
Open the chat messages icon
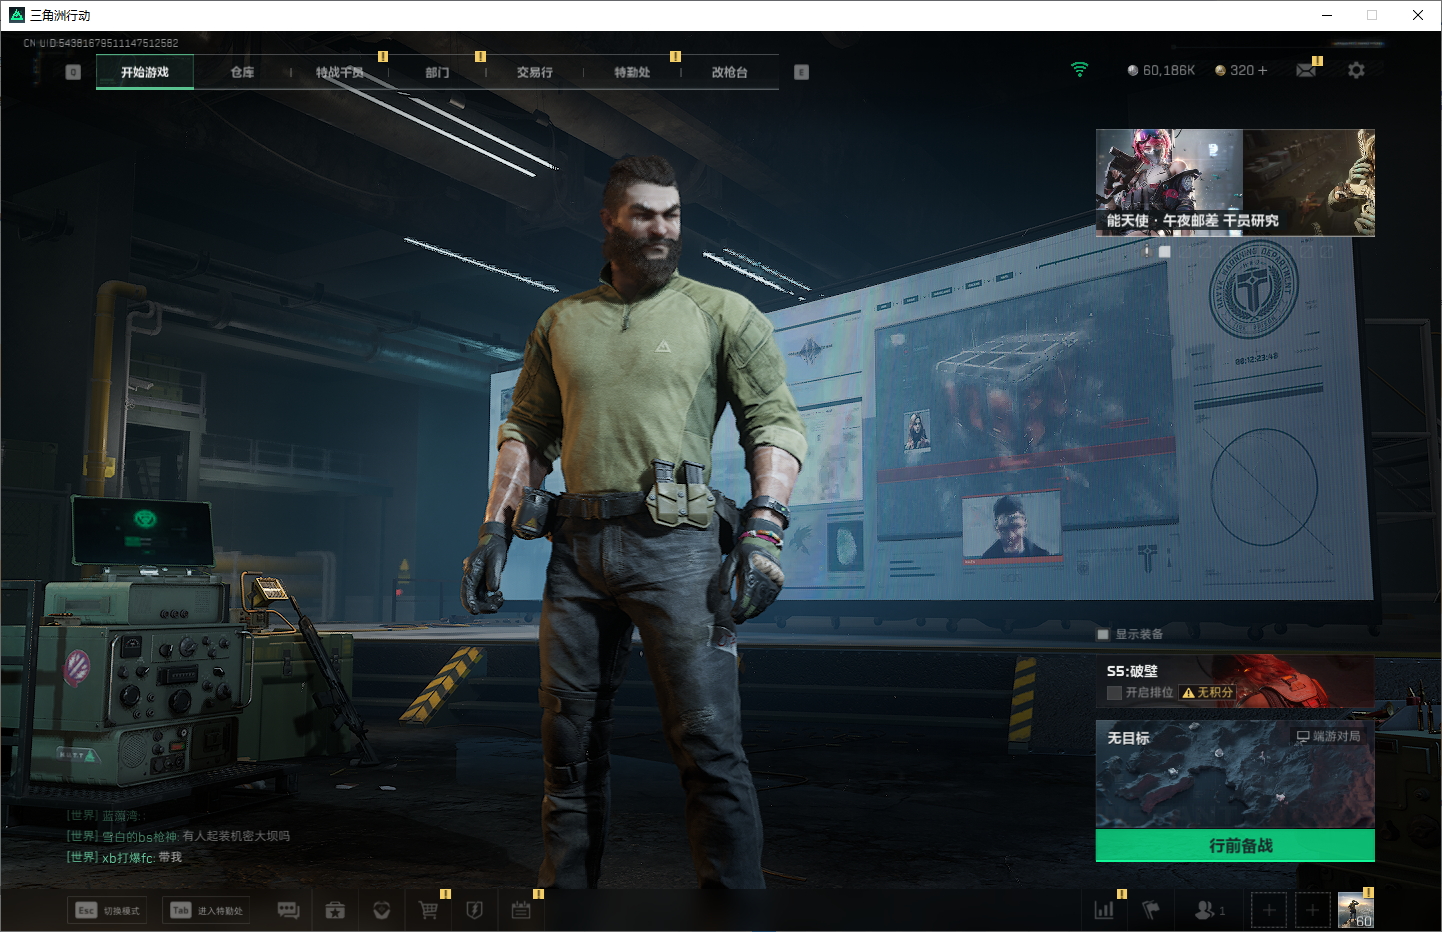click(x=288, y=910)
